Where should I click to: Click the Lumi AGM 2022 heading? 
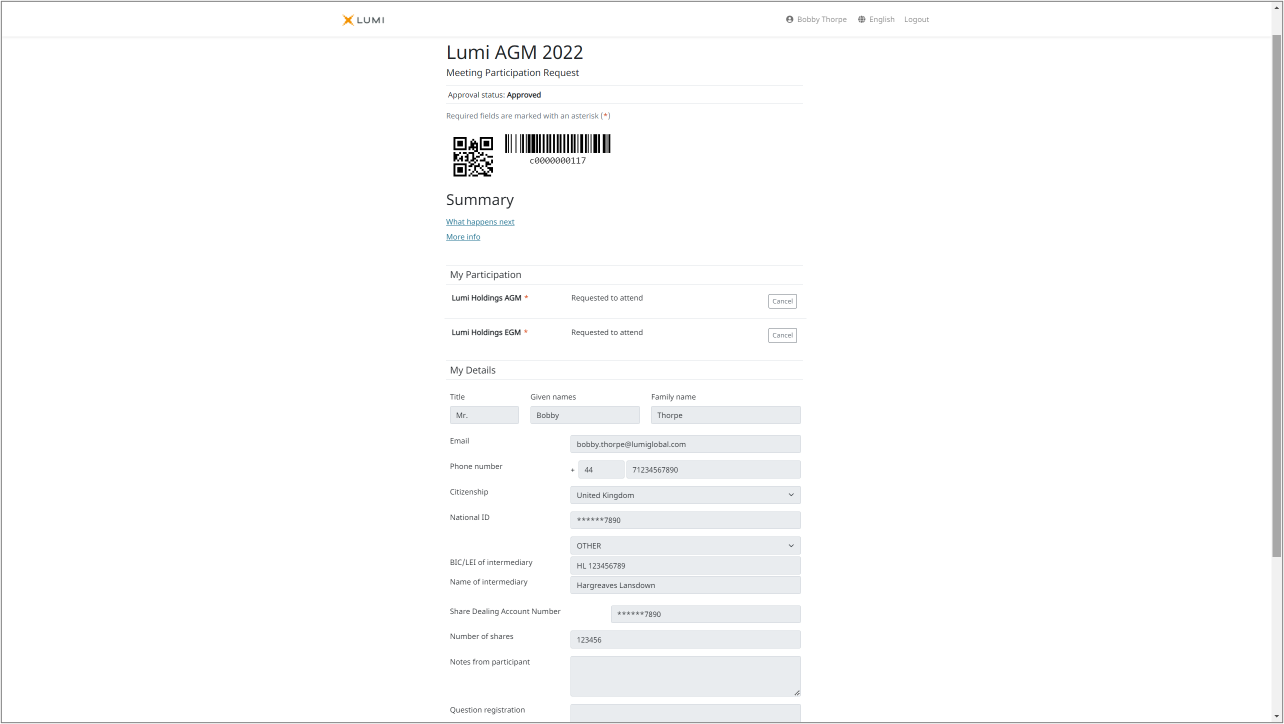coord(514,53)
